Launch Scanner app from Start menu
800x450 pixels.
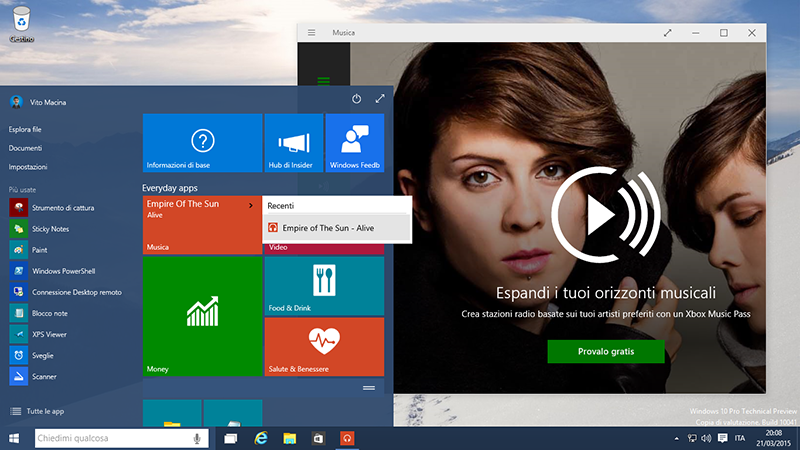33,377
